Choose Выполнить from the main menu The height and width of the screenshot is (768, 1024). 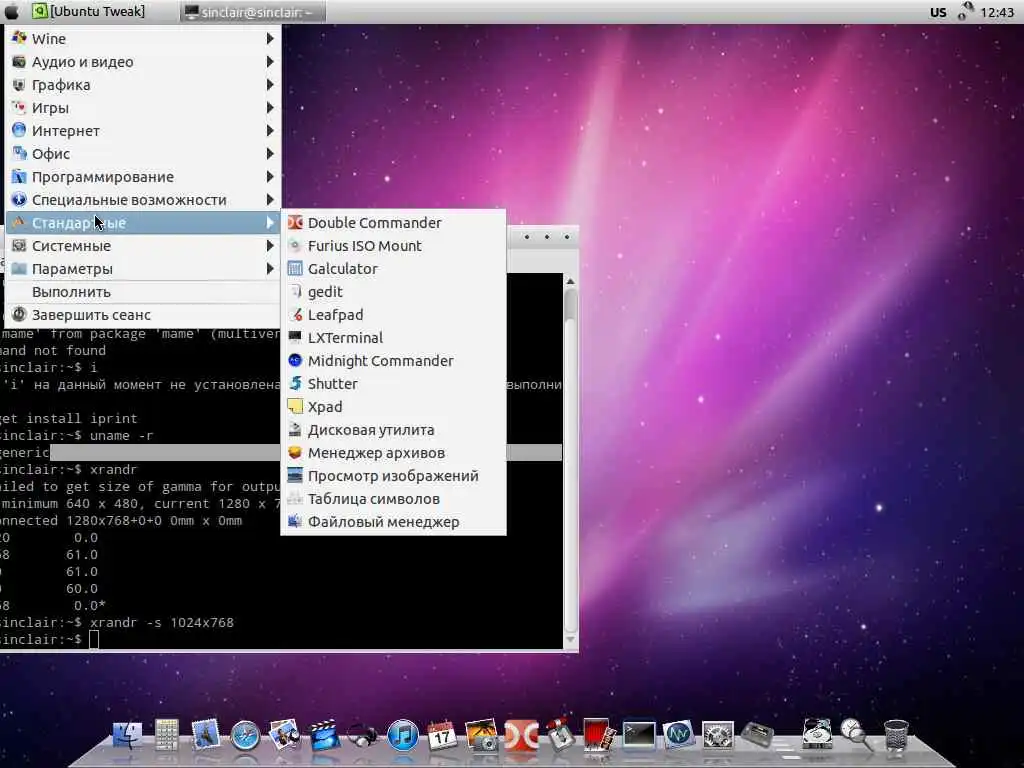point(143,292)
